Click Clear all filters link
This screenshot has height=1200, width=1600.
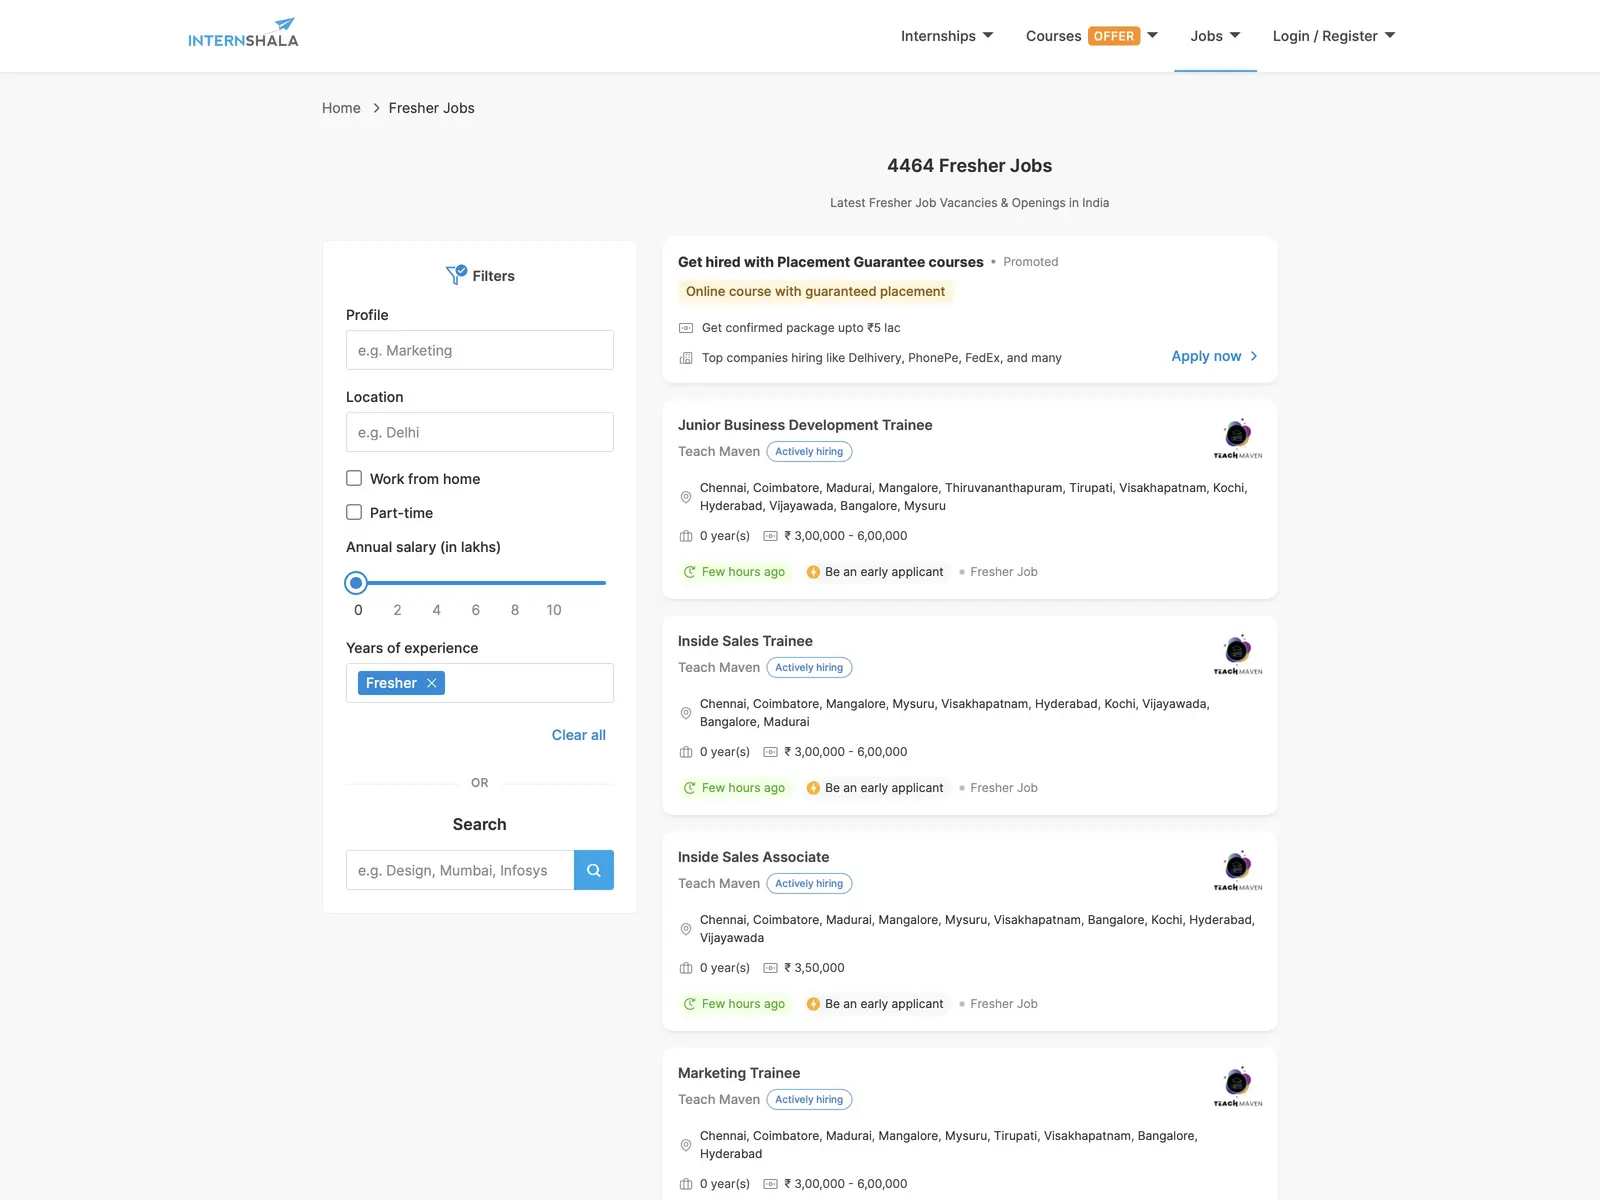(x=579, y=735)
